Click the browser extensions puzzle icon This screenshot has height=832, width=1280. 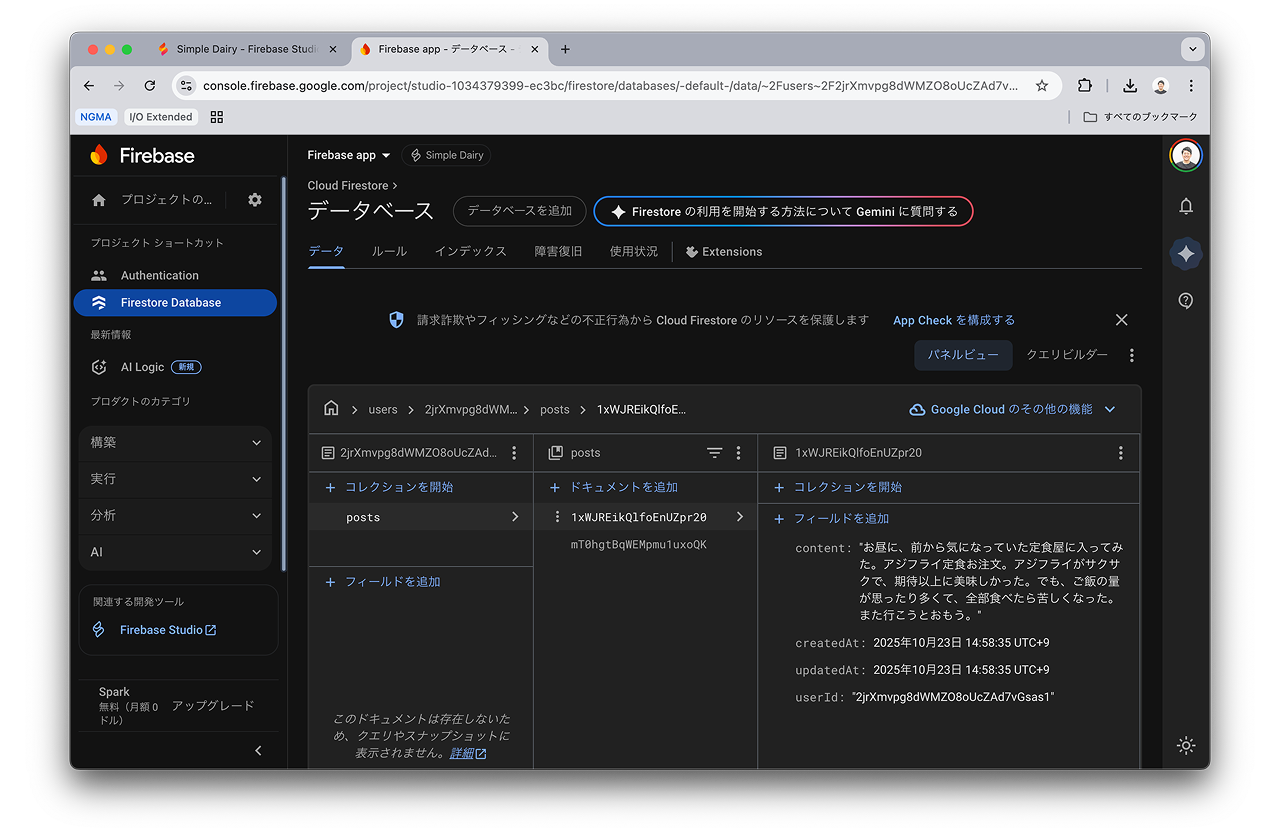coord(1084,85)
